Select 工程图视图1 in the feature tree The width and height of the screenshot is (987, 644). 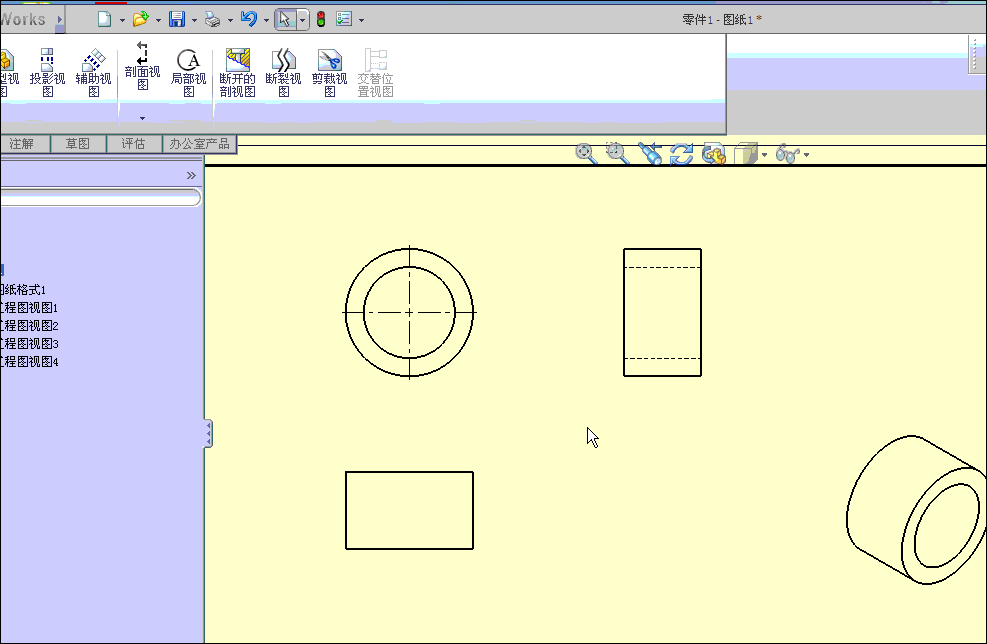pyautogui.click(x=29, y=308)
